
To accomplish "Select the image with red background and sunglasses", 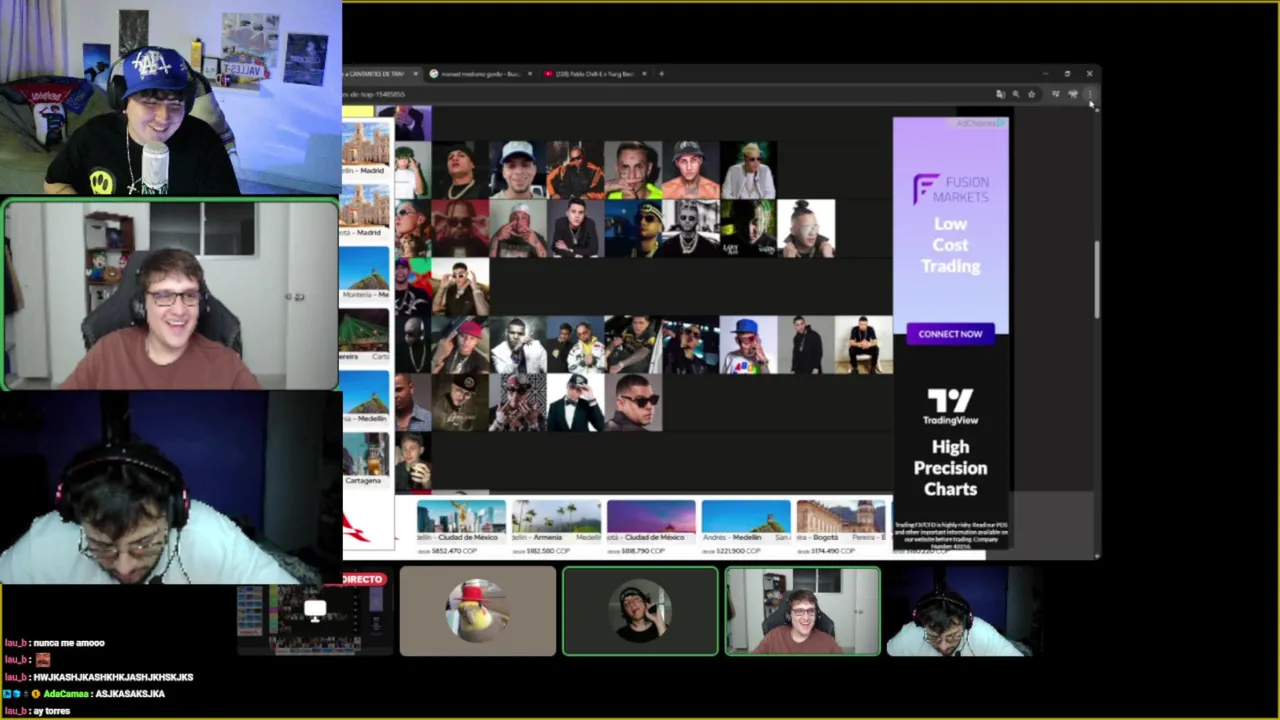I will pos(460,228).
